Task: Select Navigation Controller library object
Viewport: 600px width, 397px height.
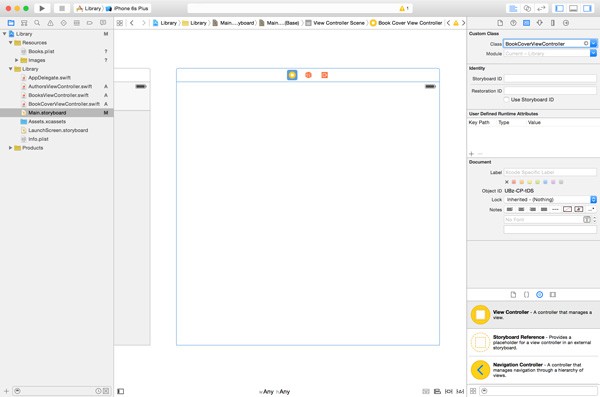Action: [533, 370]
